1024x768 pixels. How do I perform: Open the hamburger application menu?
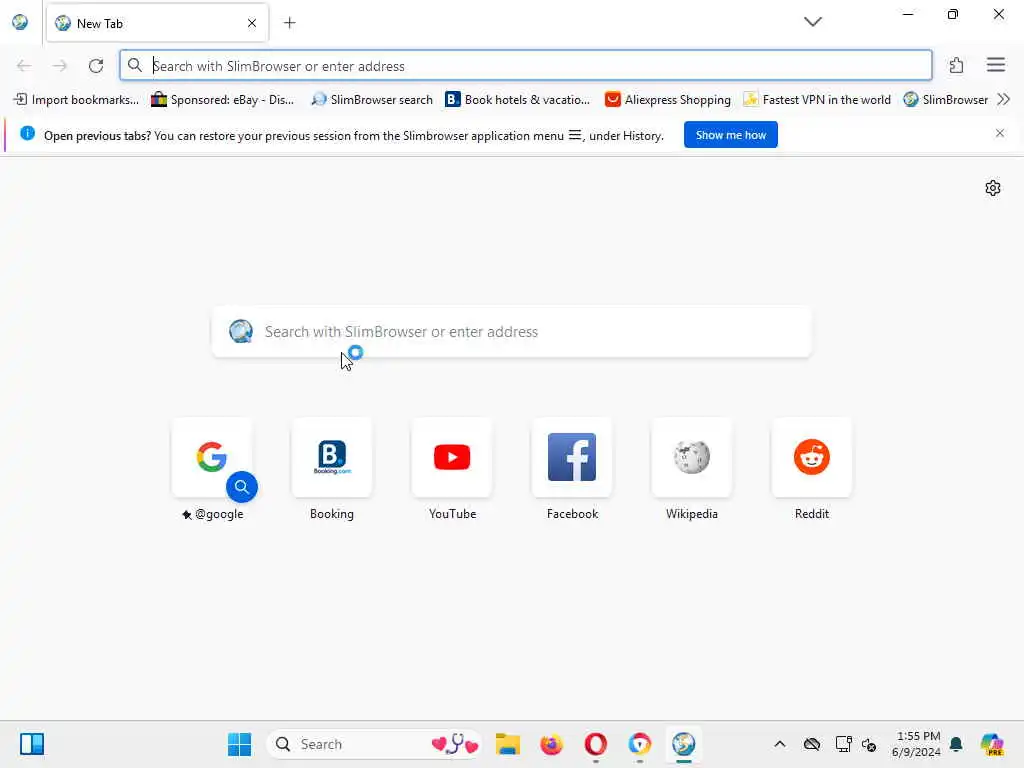995,65
